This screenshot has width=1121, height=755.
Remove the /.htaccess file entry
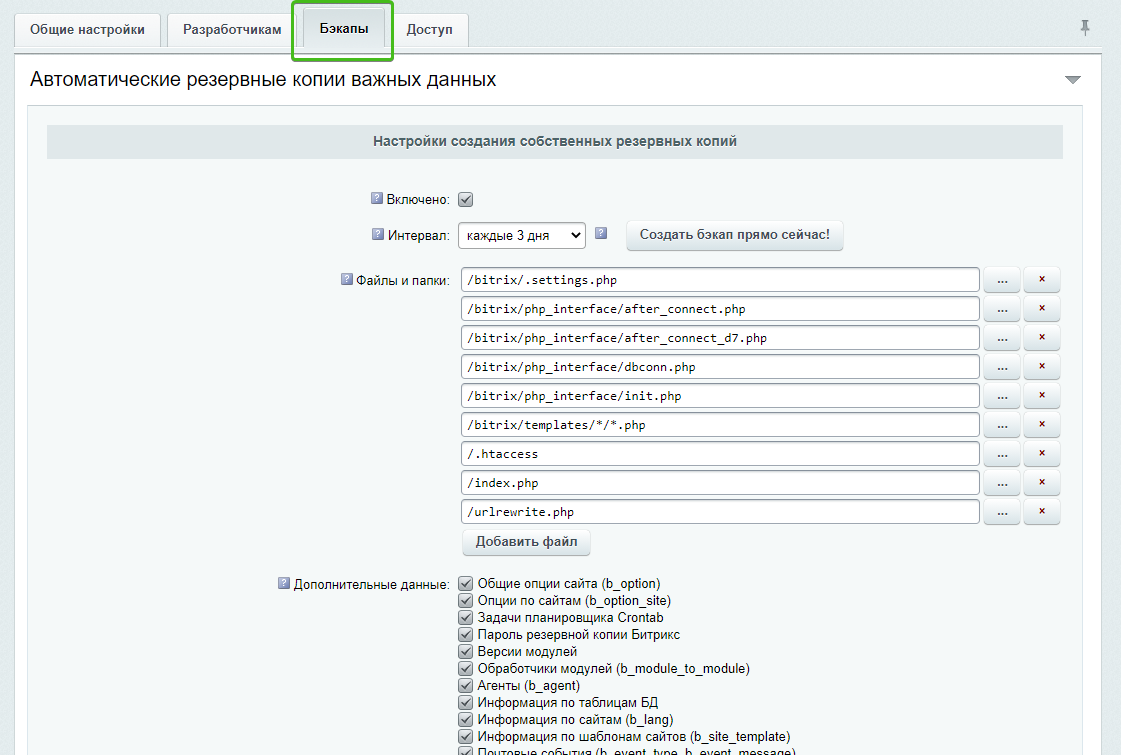click(1042, 454)
